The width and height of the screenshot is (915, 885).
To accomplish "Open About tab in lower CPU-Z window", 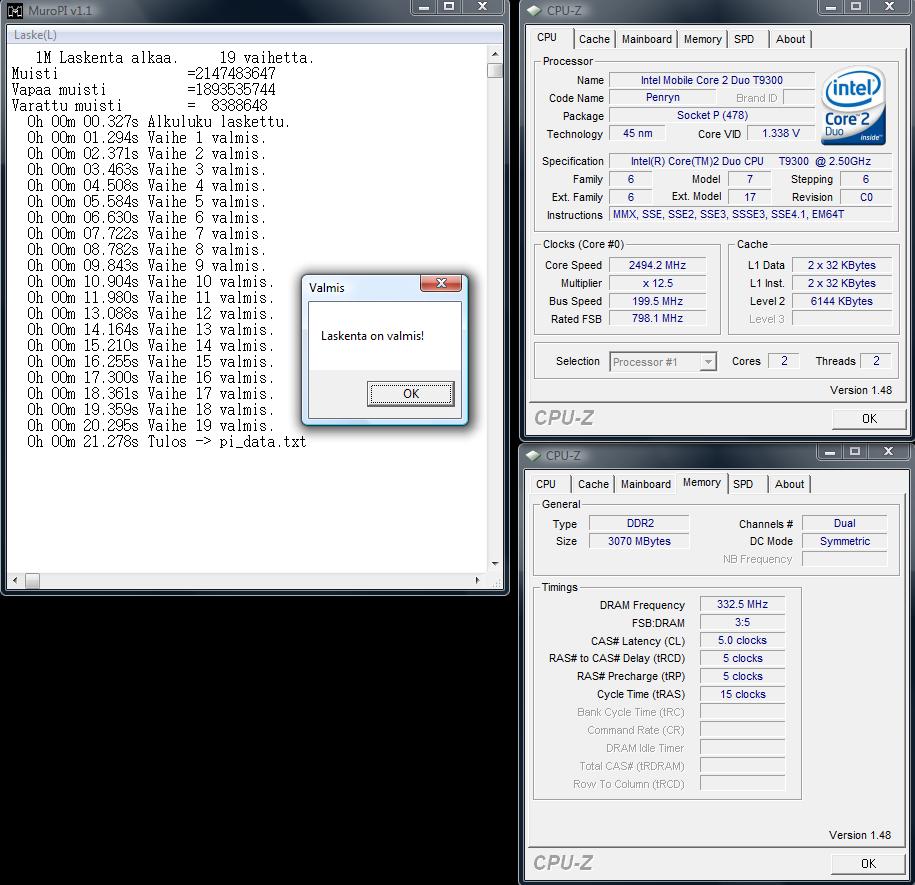I will (x=789, y=484).
